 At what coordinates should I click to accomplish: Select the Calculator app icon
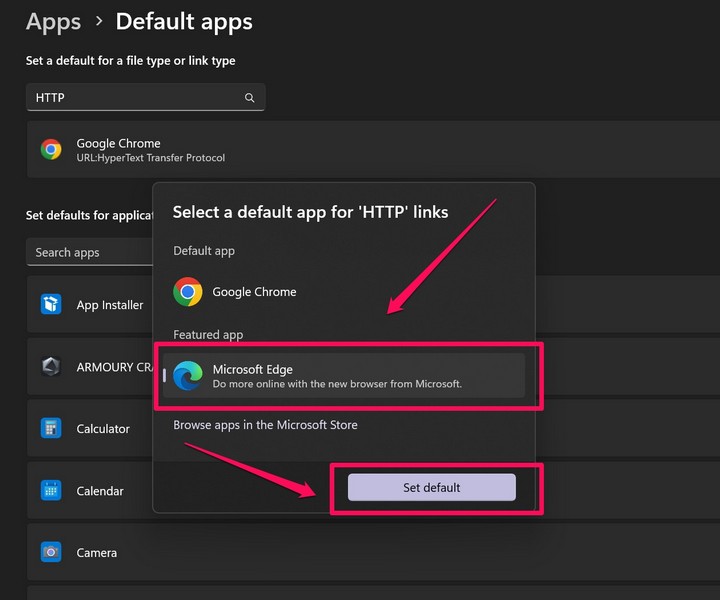tap(51, 428)
